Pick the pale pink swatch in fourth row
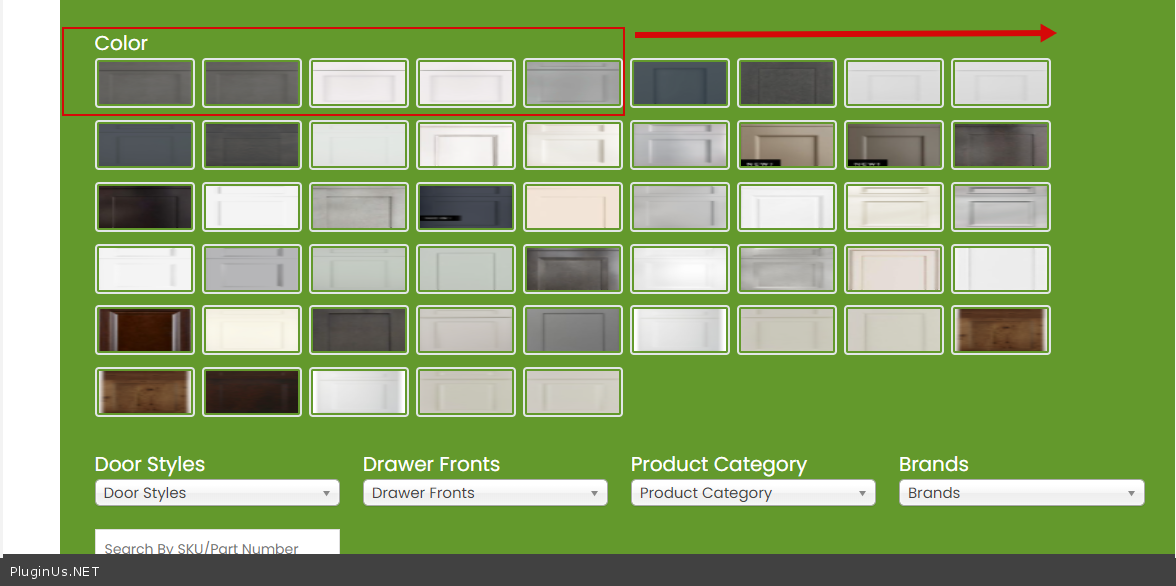This screenshot has height=586, width=1176. coord(894,269)
